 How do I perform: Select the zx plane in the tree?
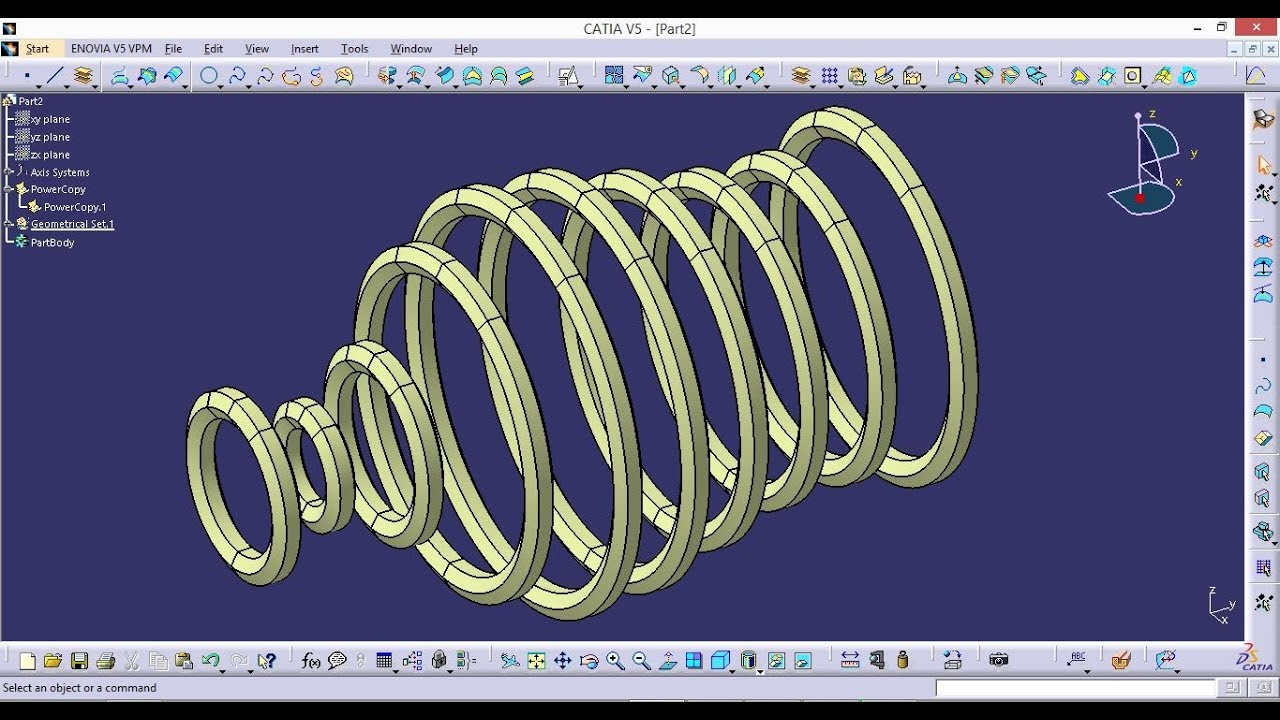[50, 155]
